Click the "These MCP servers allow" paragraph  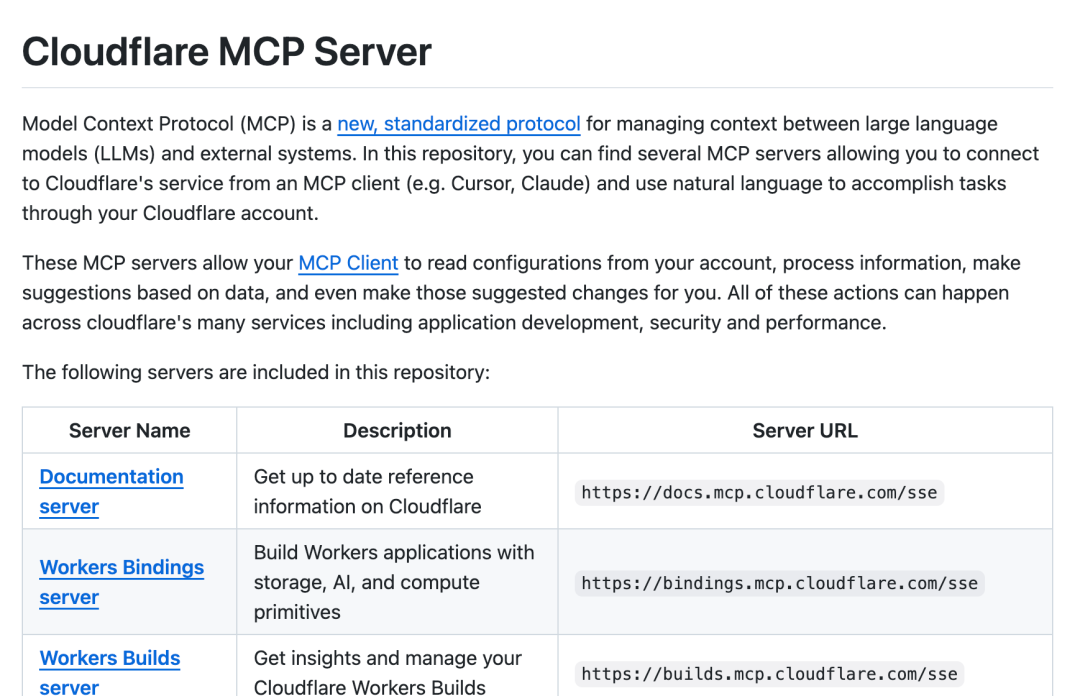[520, 293]
